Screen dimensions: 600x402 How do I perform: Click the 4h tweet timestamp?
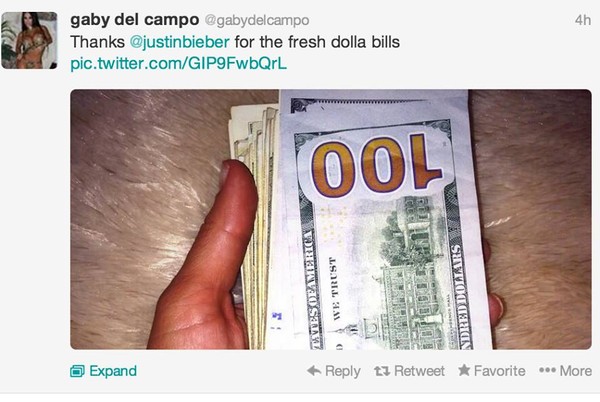[583, 20]
